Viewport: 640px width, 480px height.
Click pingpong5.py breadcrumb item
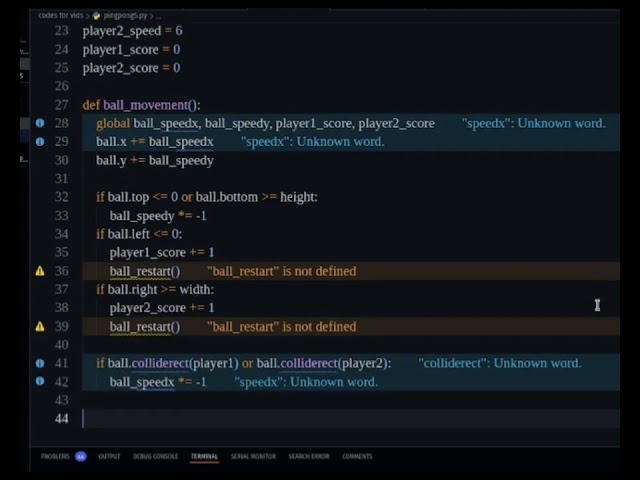click(x=125, y=16)
